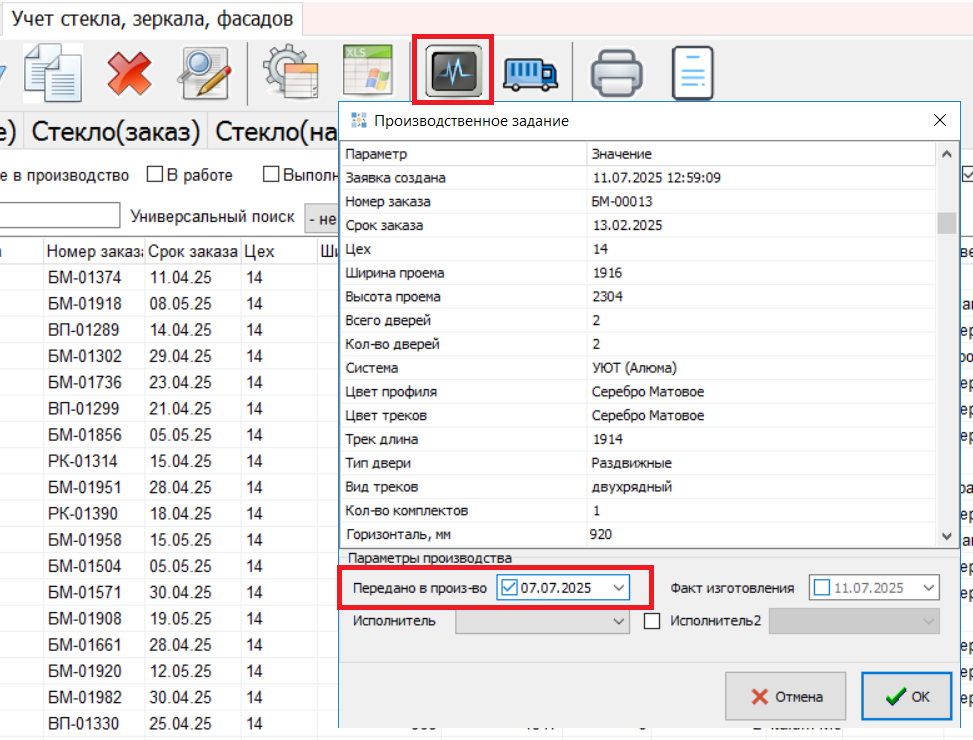Open the 'Факт изготовления' date dropdown arrow
This screenshot has height=740, width=973.
coord(929,588)
